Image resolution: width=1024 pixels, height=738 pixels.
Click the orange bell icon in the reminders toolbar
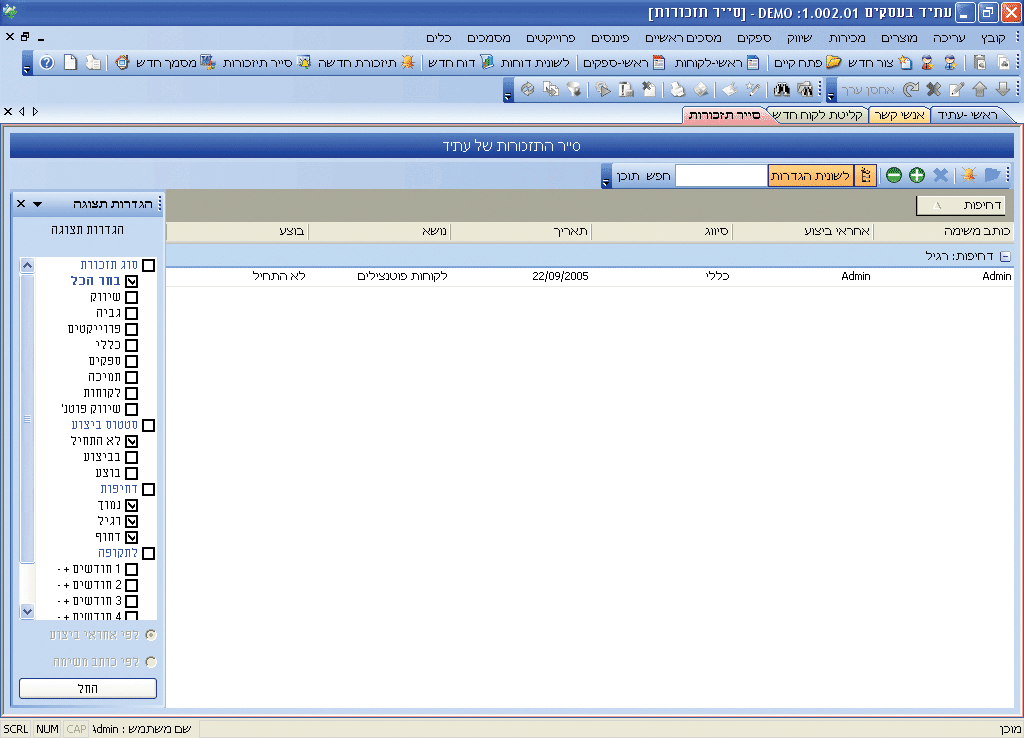(x=968, y=175)
